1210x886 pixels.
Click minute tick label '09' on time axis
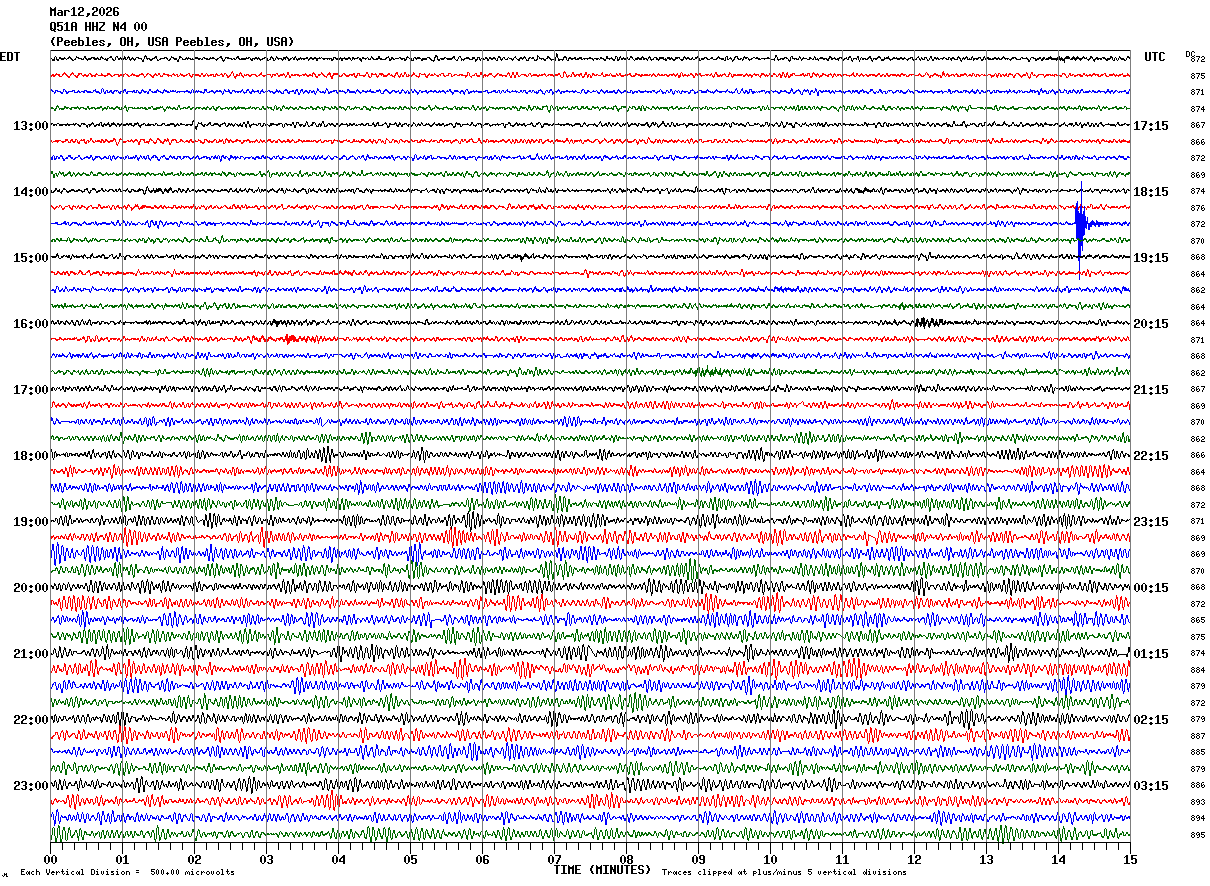(699, 860)
